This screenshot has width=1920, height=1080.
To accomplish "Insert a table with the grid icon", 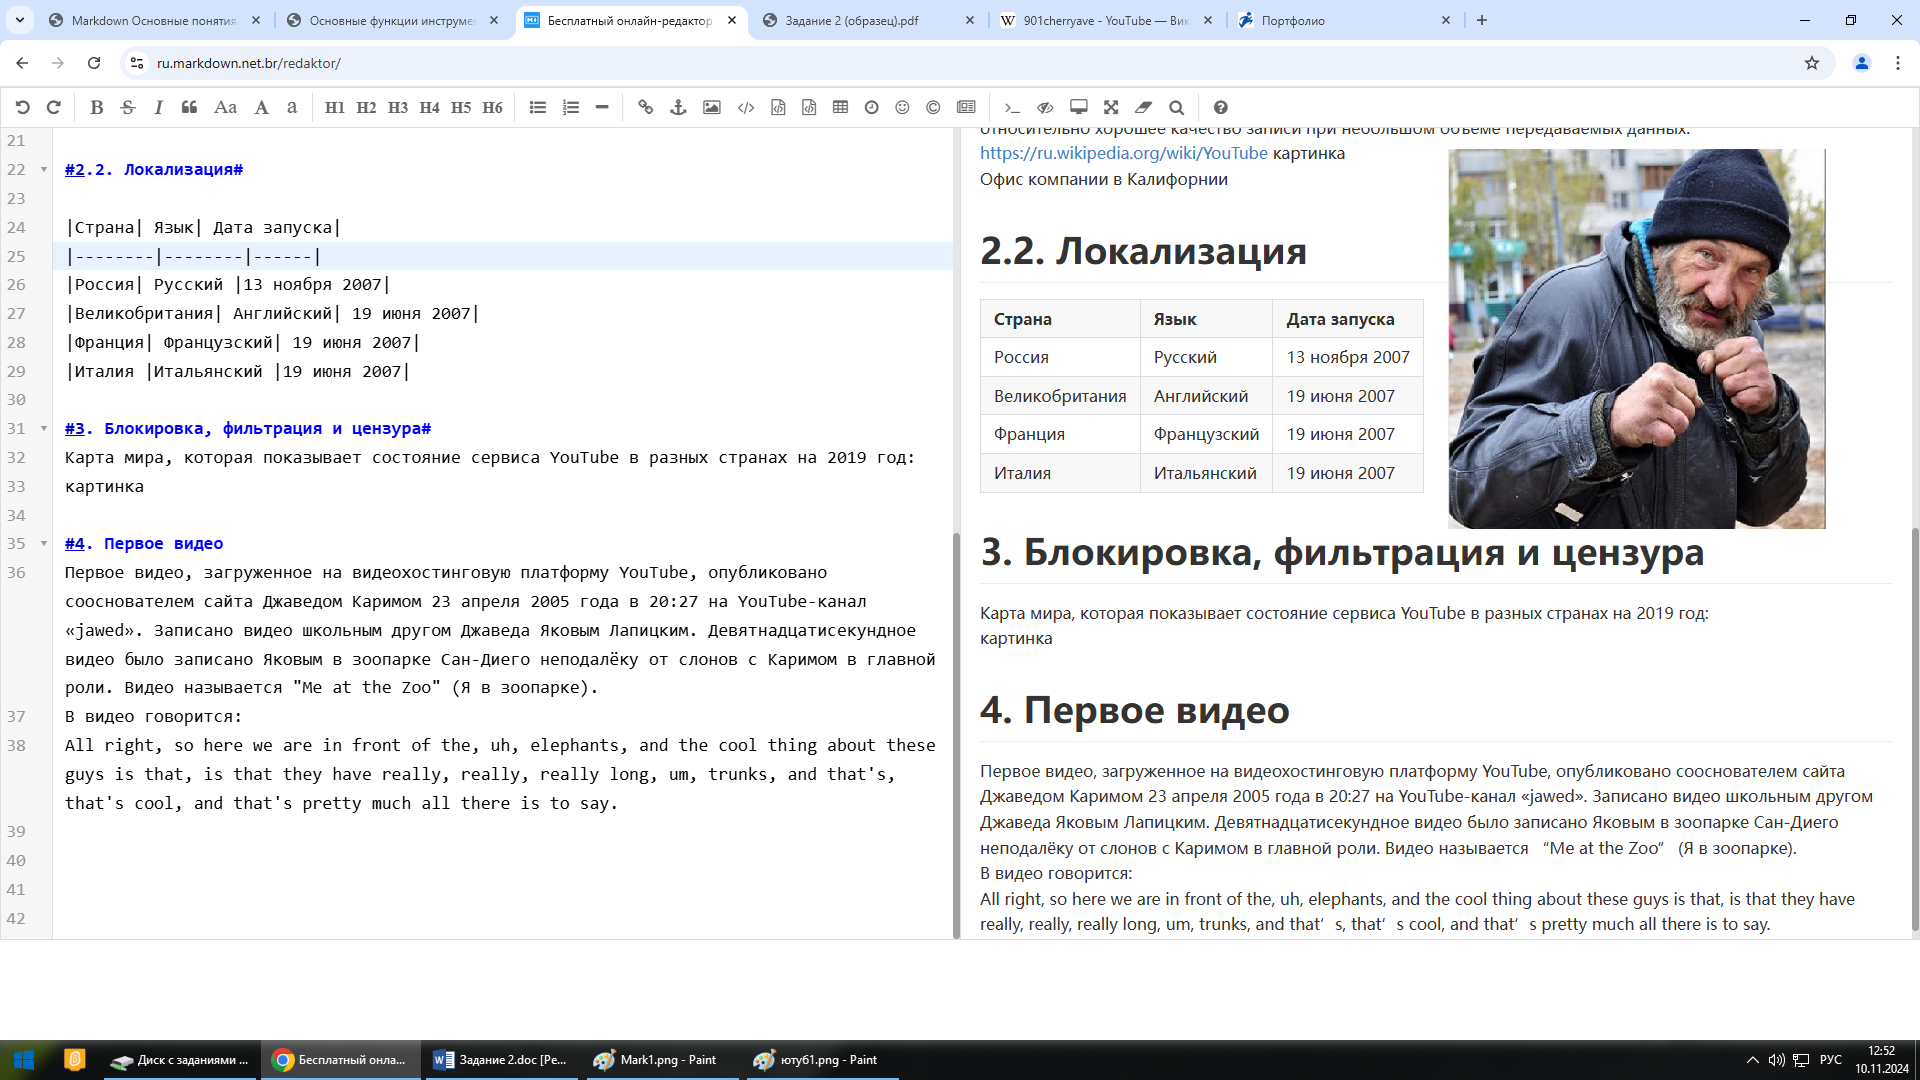I will point(840,107).
